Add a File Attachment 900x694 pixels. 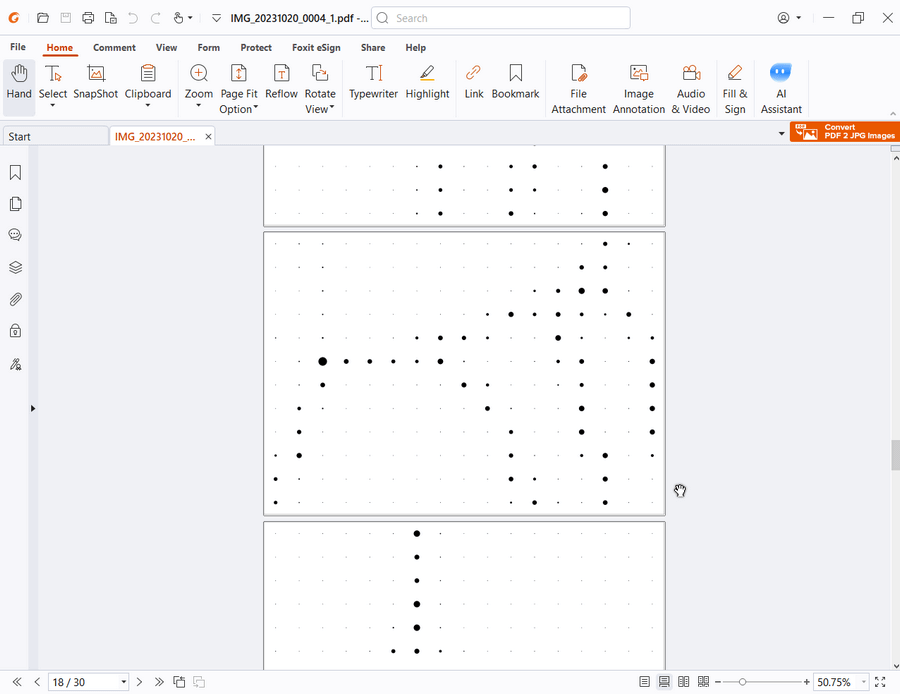click(578, 89)
